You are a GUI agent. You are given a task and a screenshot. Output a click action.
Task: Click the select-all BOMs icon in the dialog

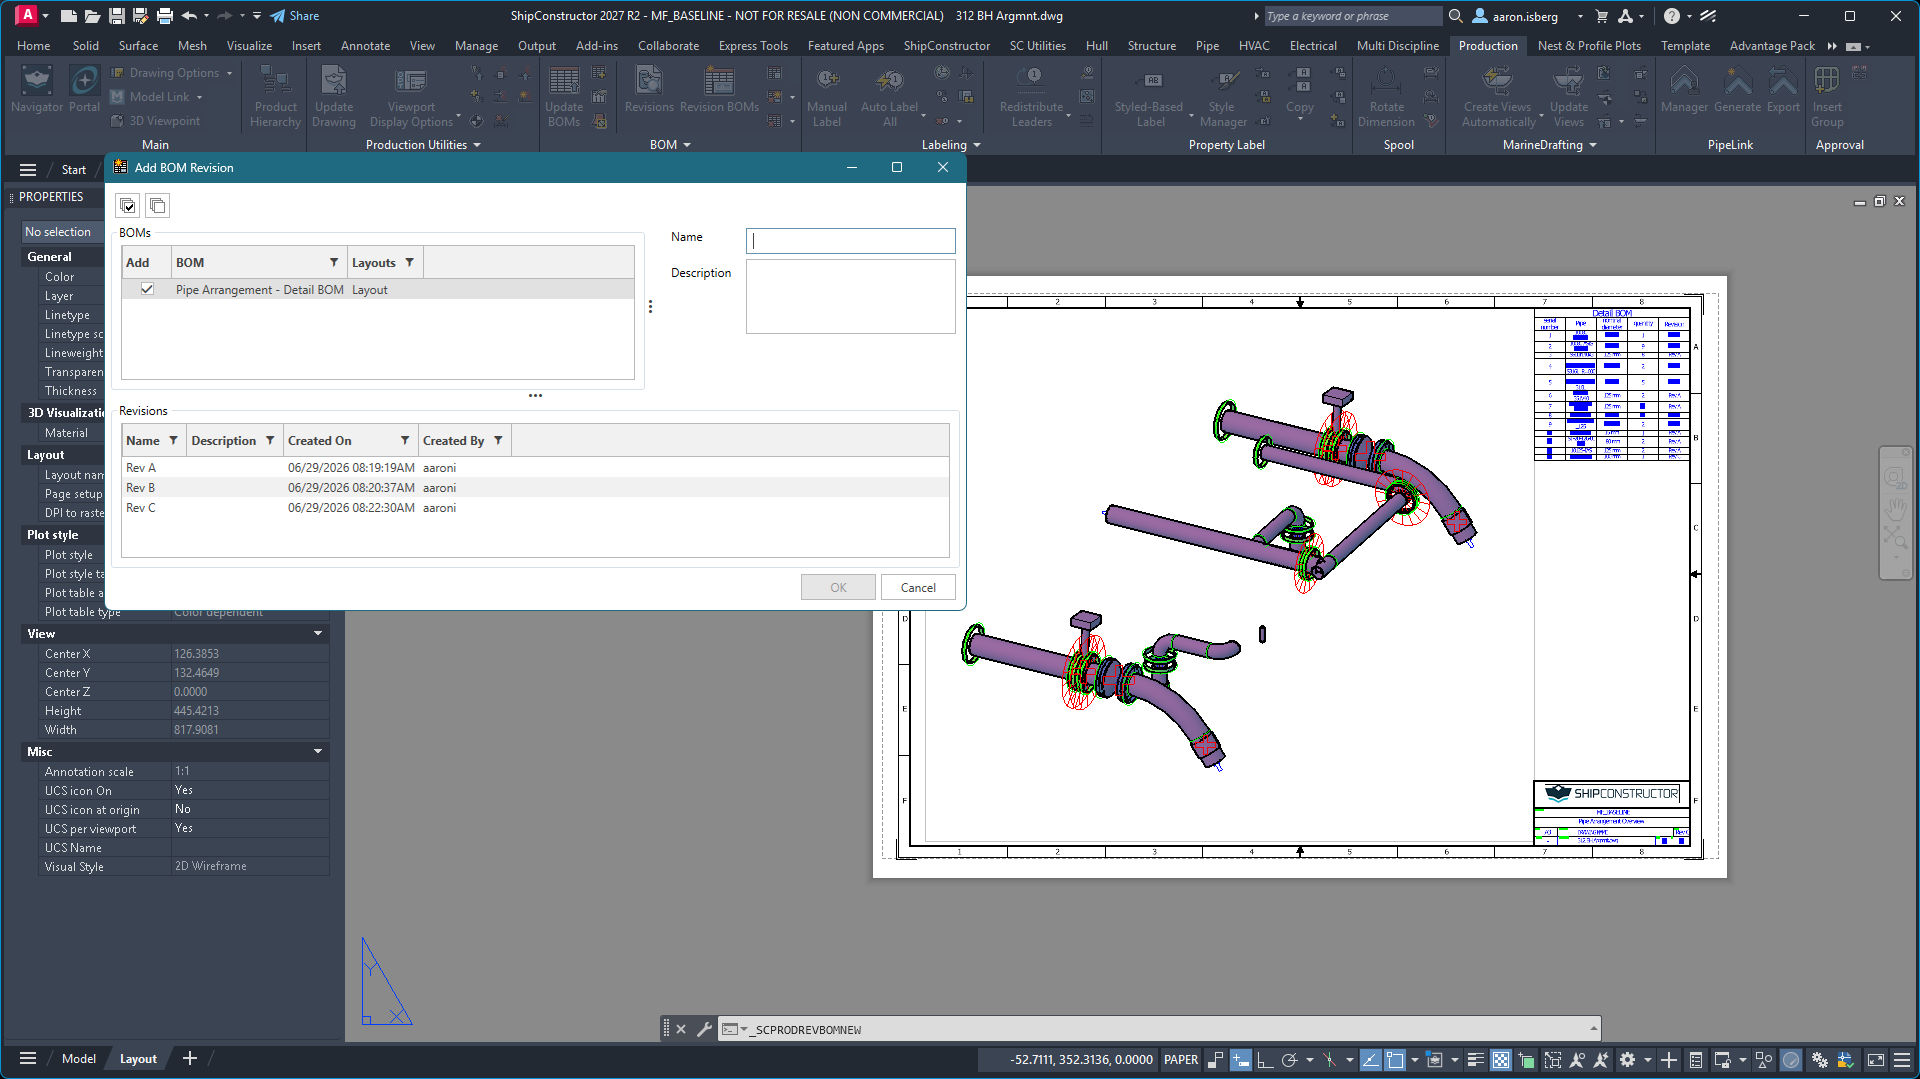[x=128, y=206]
